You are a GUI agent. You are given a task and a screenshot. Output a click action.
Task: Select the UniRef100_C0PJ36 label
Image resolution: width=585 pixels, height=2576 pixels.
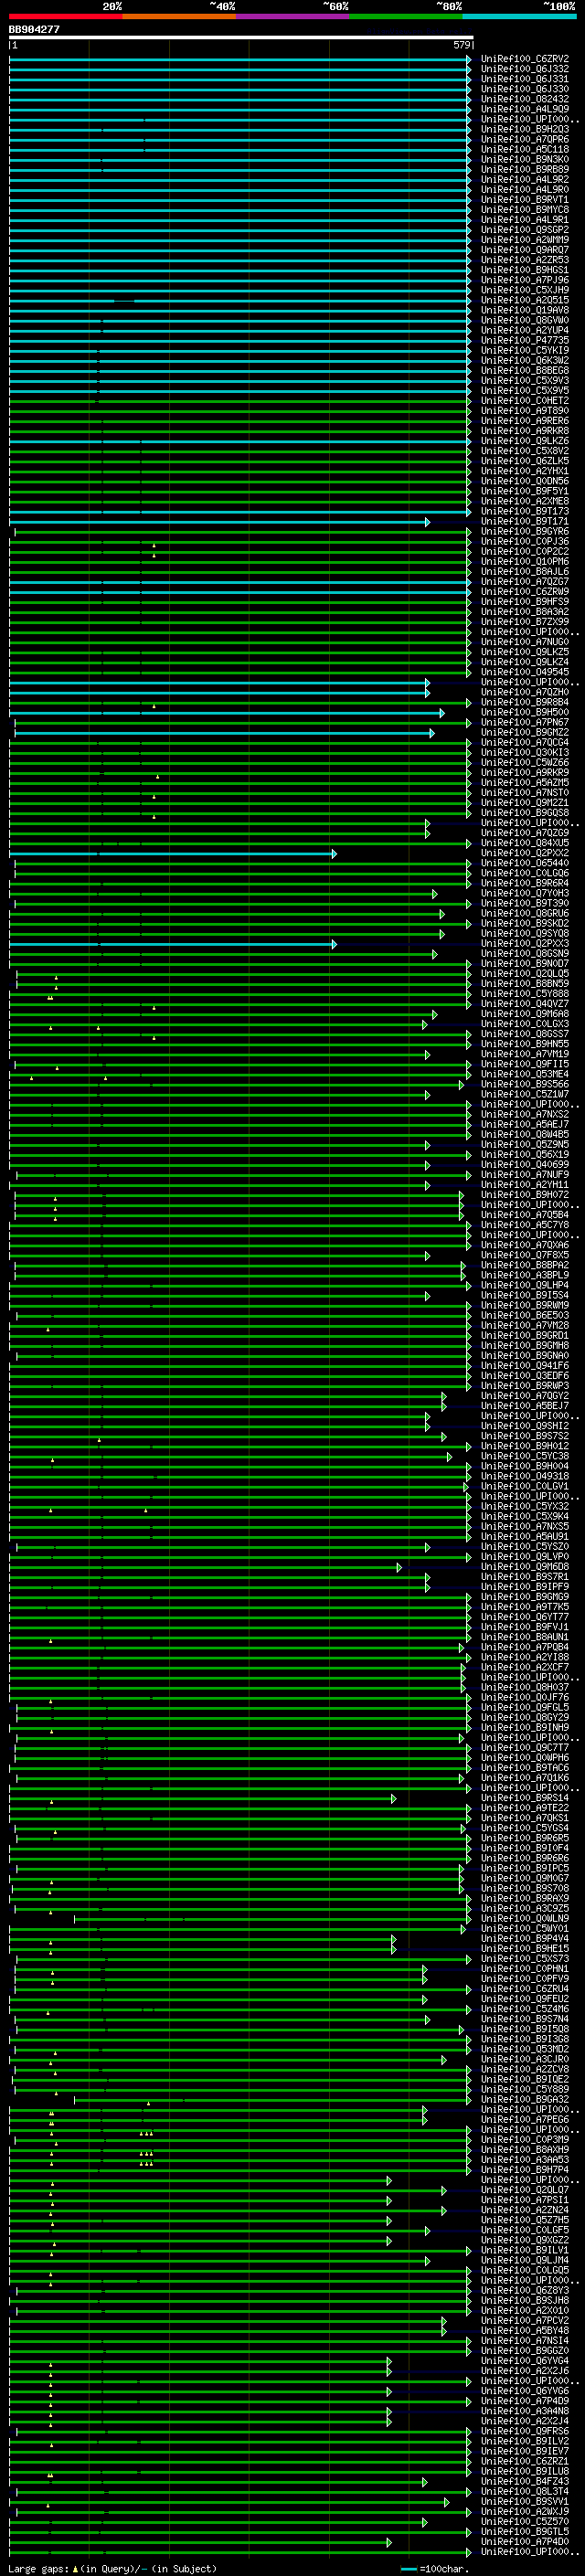[525, 542]
